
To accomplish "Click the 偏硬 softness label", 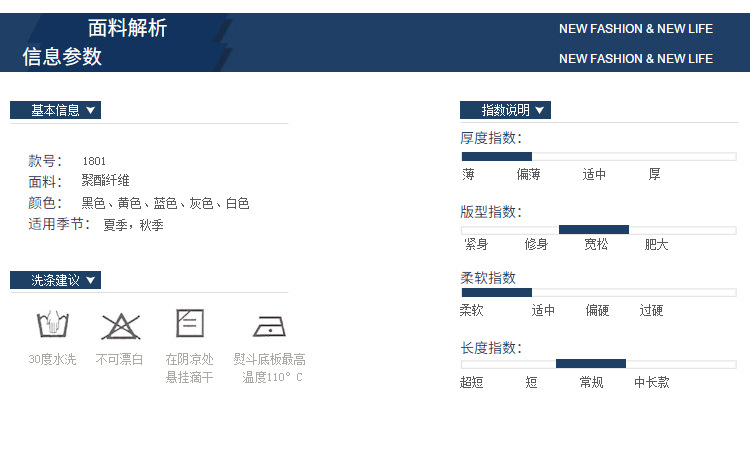I will click(x=597, y=311).
